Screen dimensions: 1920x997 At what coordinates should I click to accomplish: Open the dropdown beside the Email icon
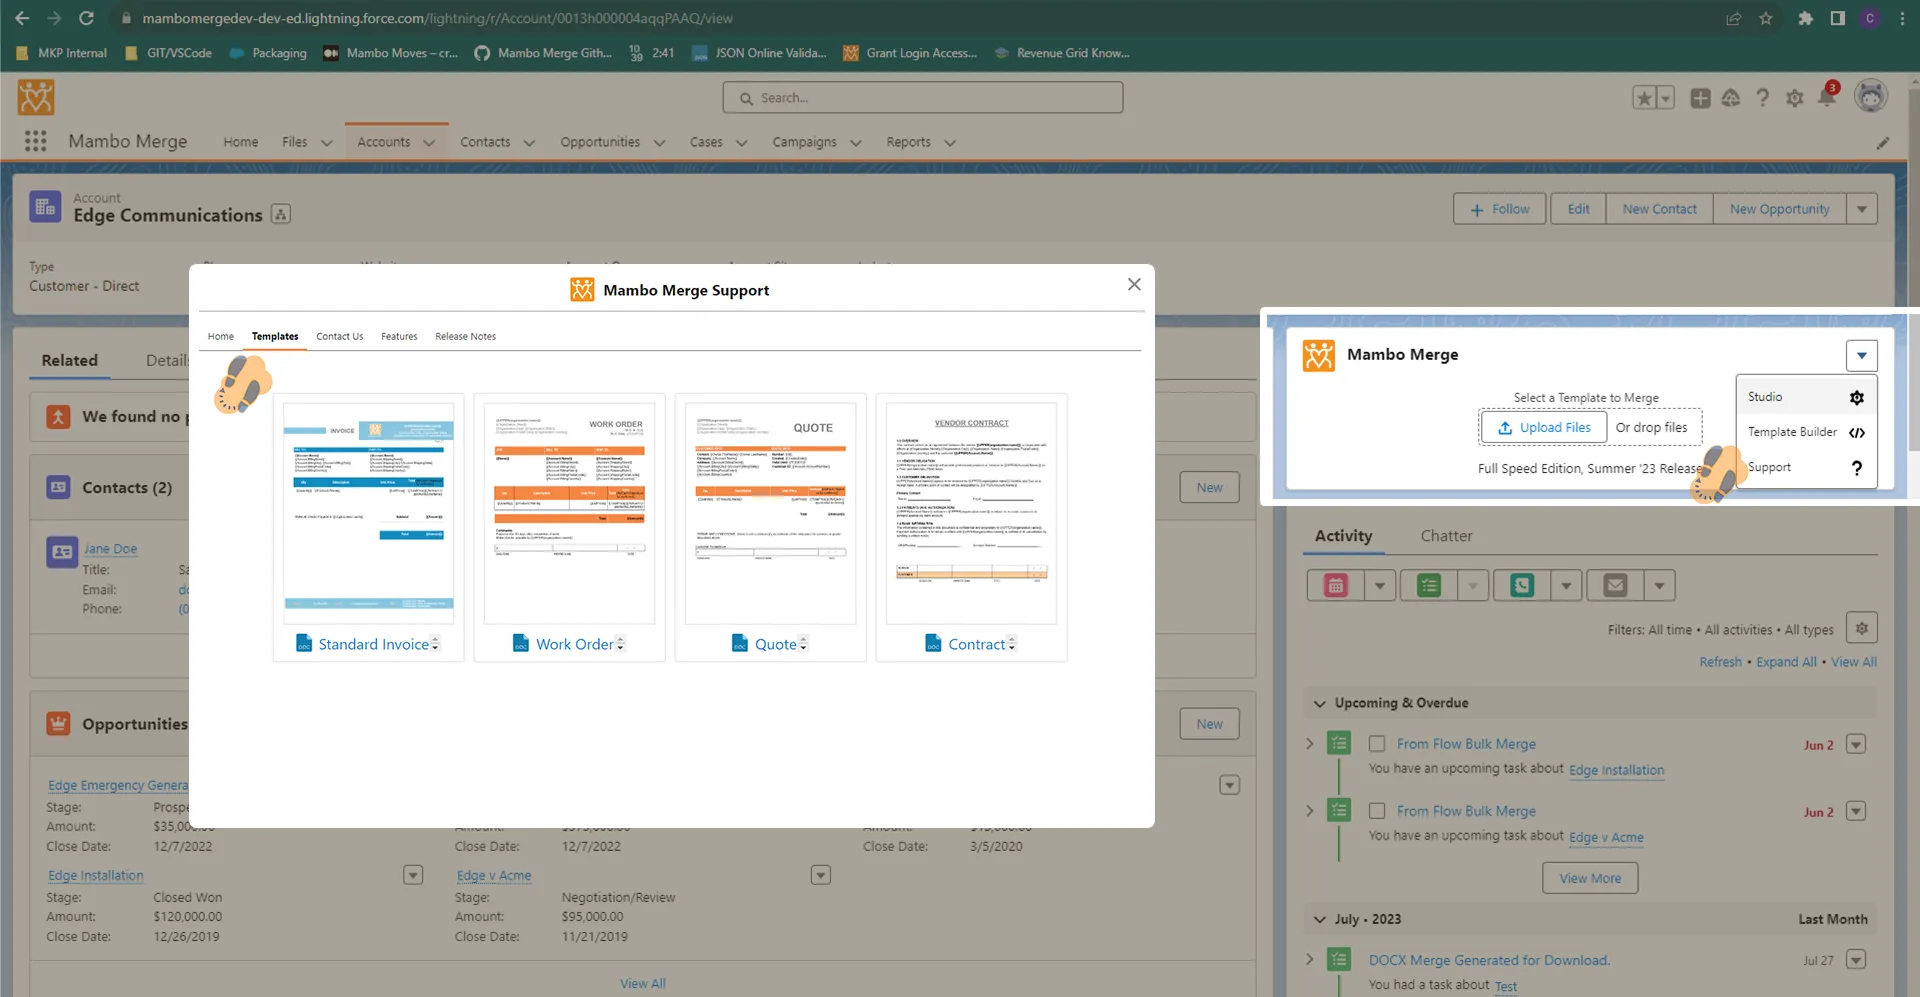pos(1659,586)
